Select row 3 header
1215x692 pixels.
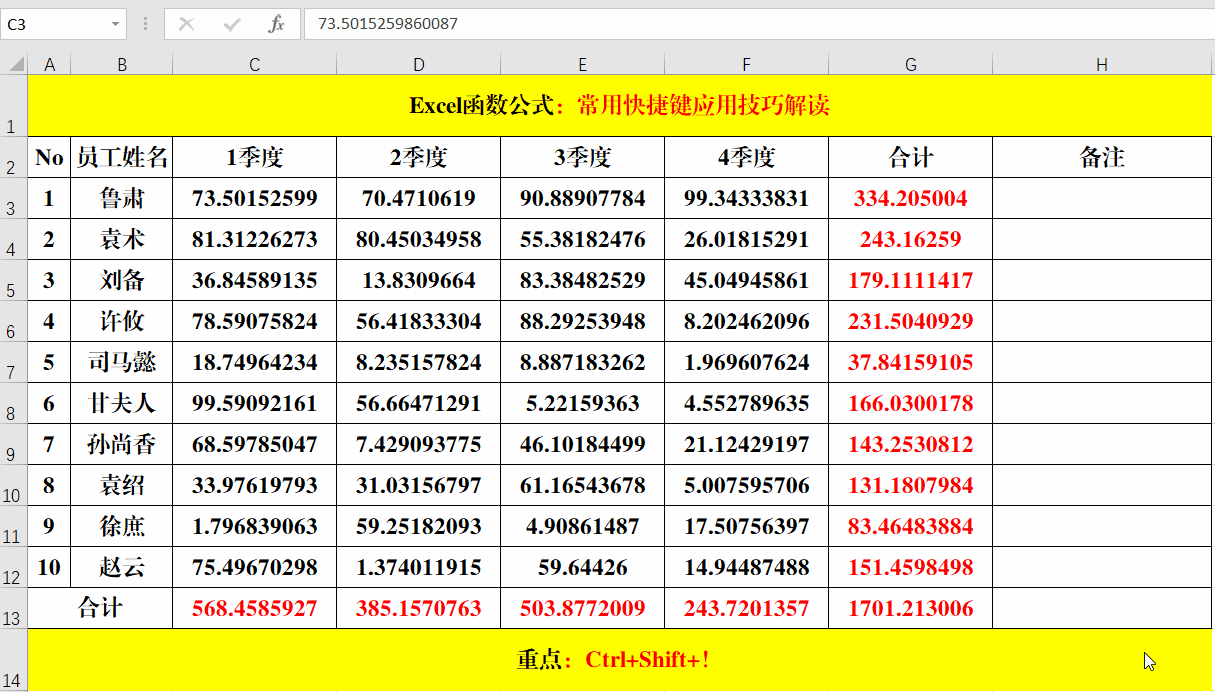(x=13, y=198)
